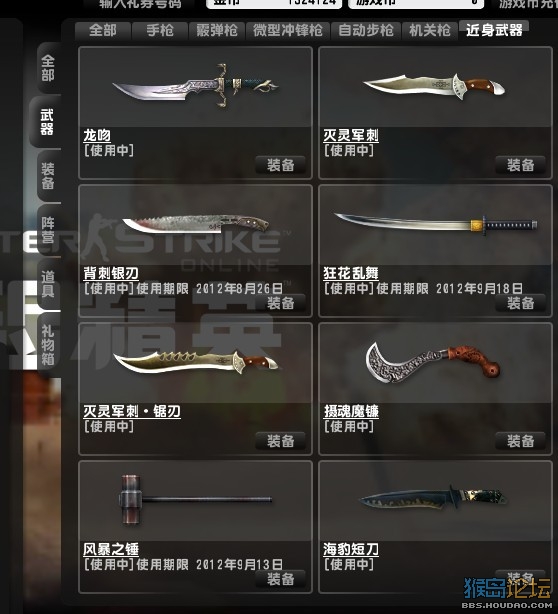Switch to the 手枪 tab
The height and width of the screenshot is (614, 558).
[160, 30]
